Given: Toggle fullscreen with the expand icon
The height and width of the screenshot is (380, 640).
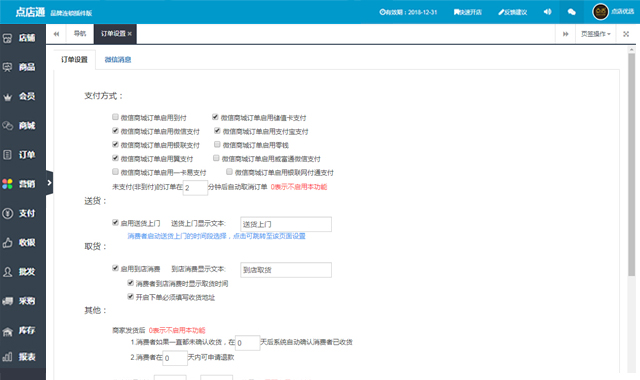Looking at the screenshot, I should (626, 34).
